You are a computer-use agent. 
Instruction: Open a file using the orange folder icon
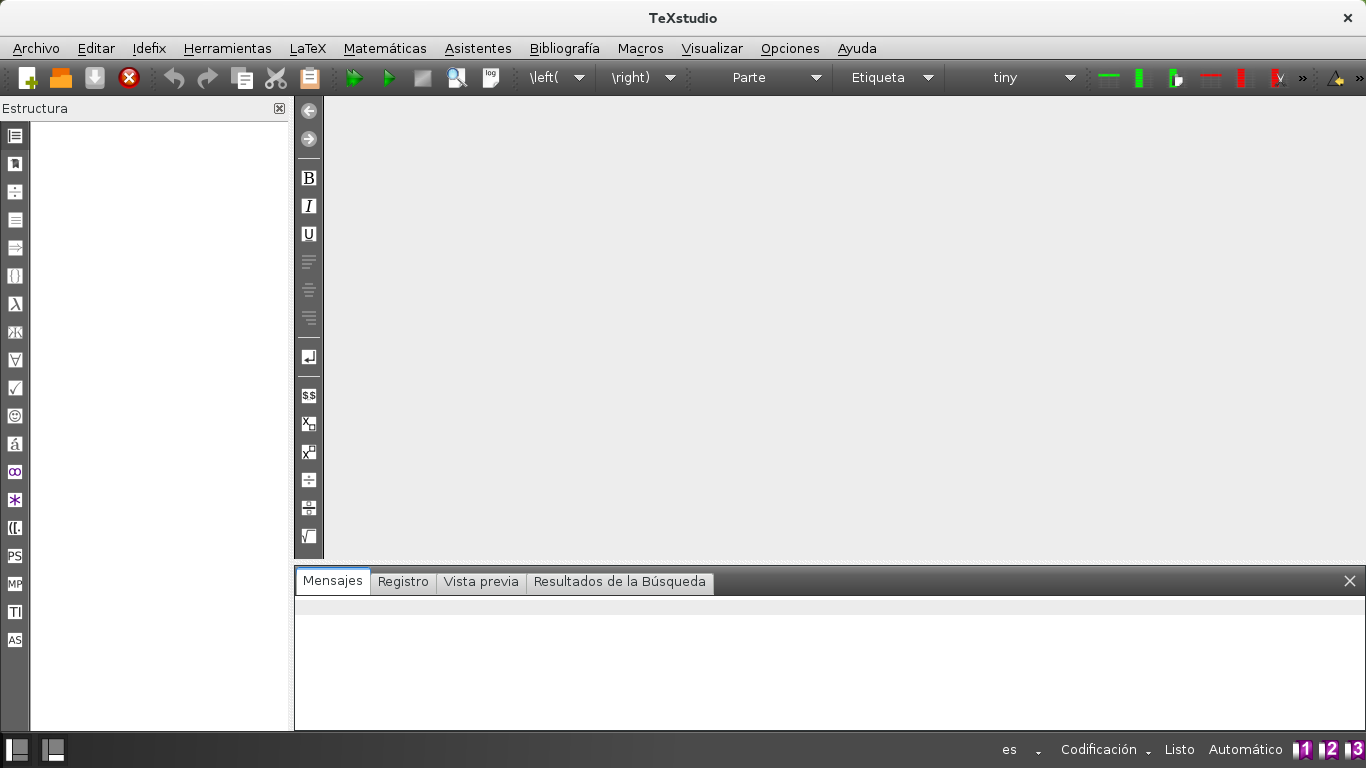61,78
